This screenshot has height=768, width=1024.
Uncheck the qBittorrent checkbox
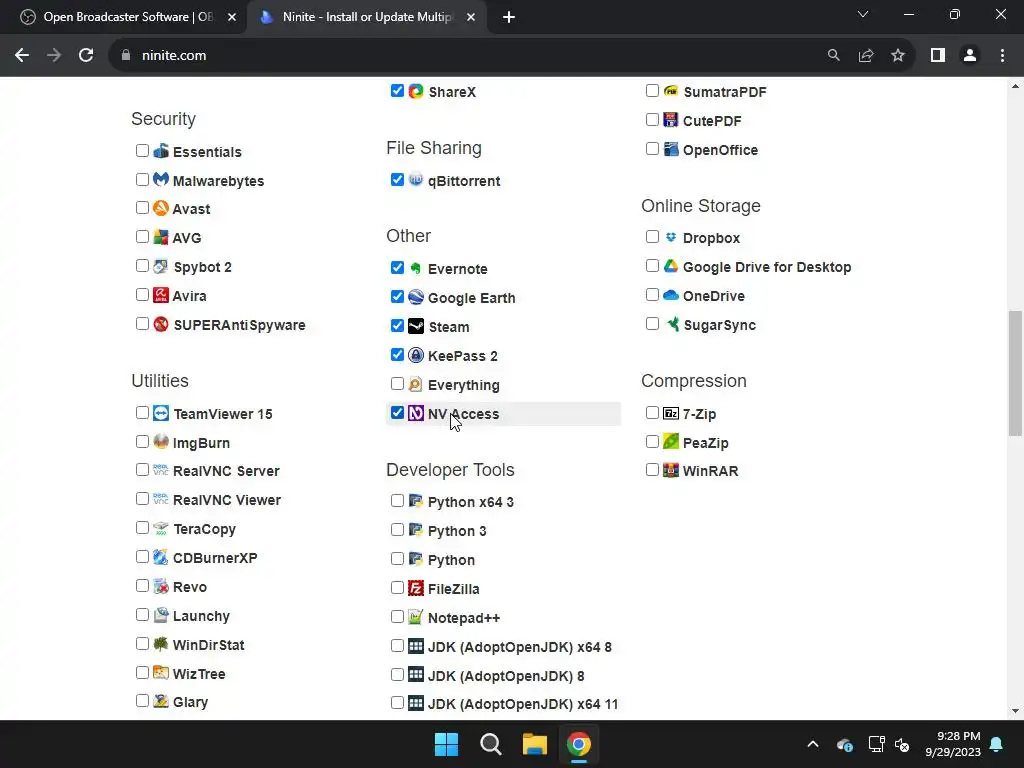[397, 180]
